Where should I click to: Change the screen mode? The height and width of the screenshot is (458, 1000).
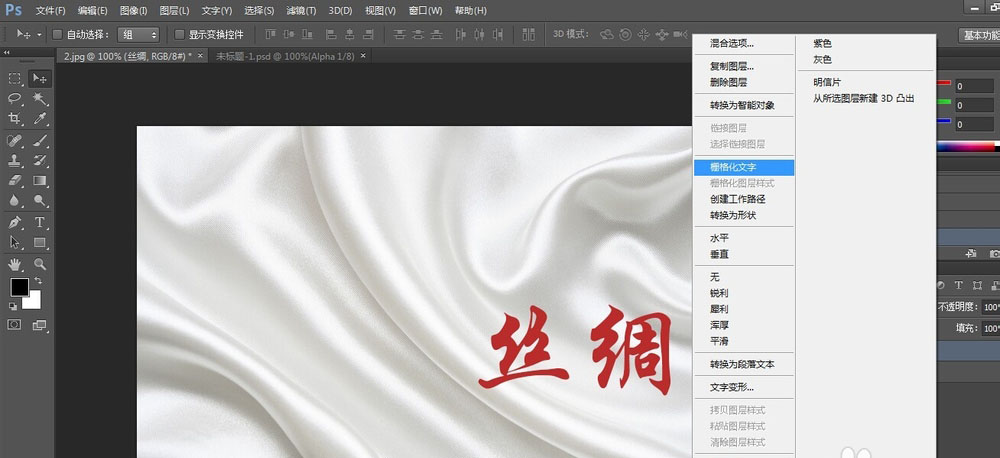point(40,325)
